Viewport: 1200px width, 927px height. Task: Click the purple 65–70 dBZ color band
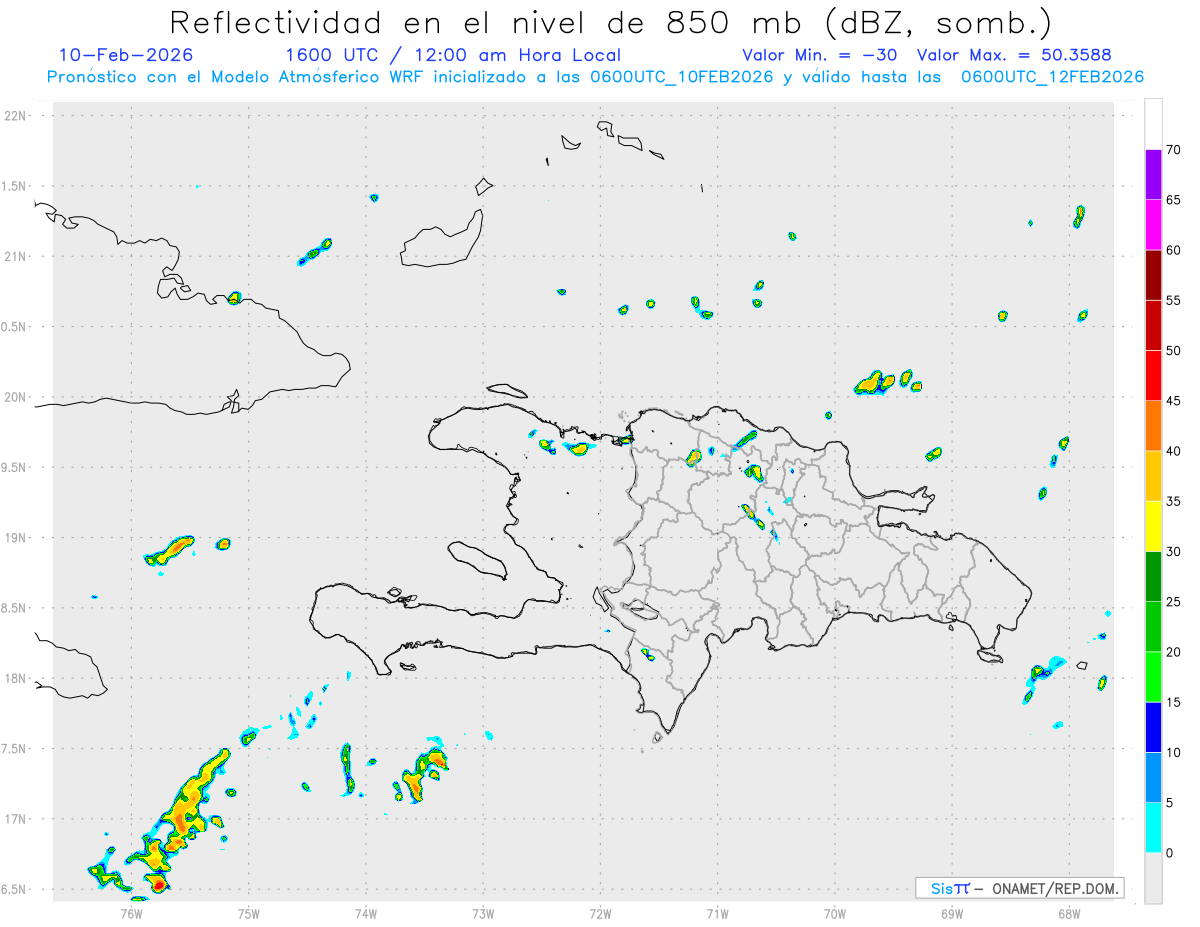click(x=1153, y=175)
